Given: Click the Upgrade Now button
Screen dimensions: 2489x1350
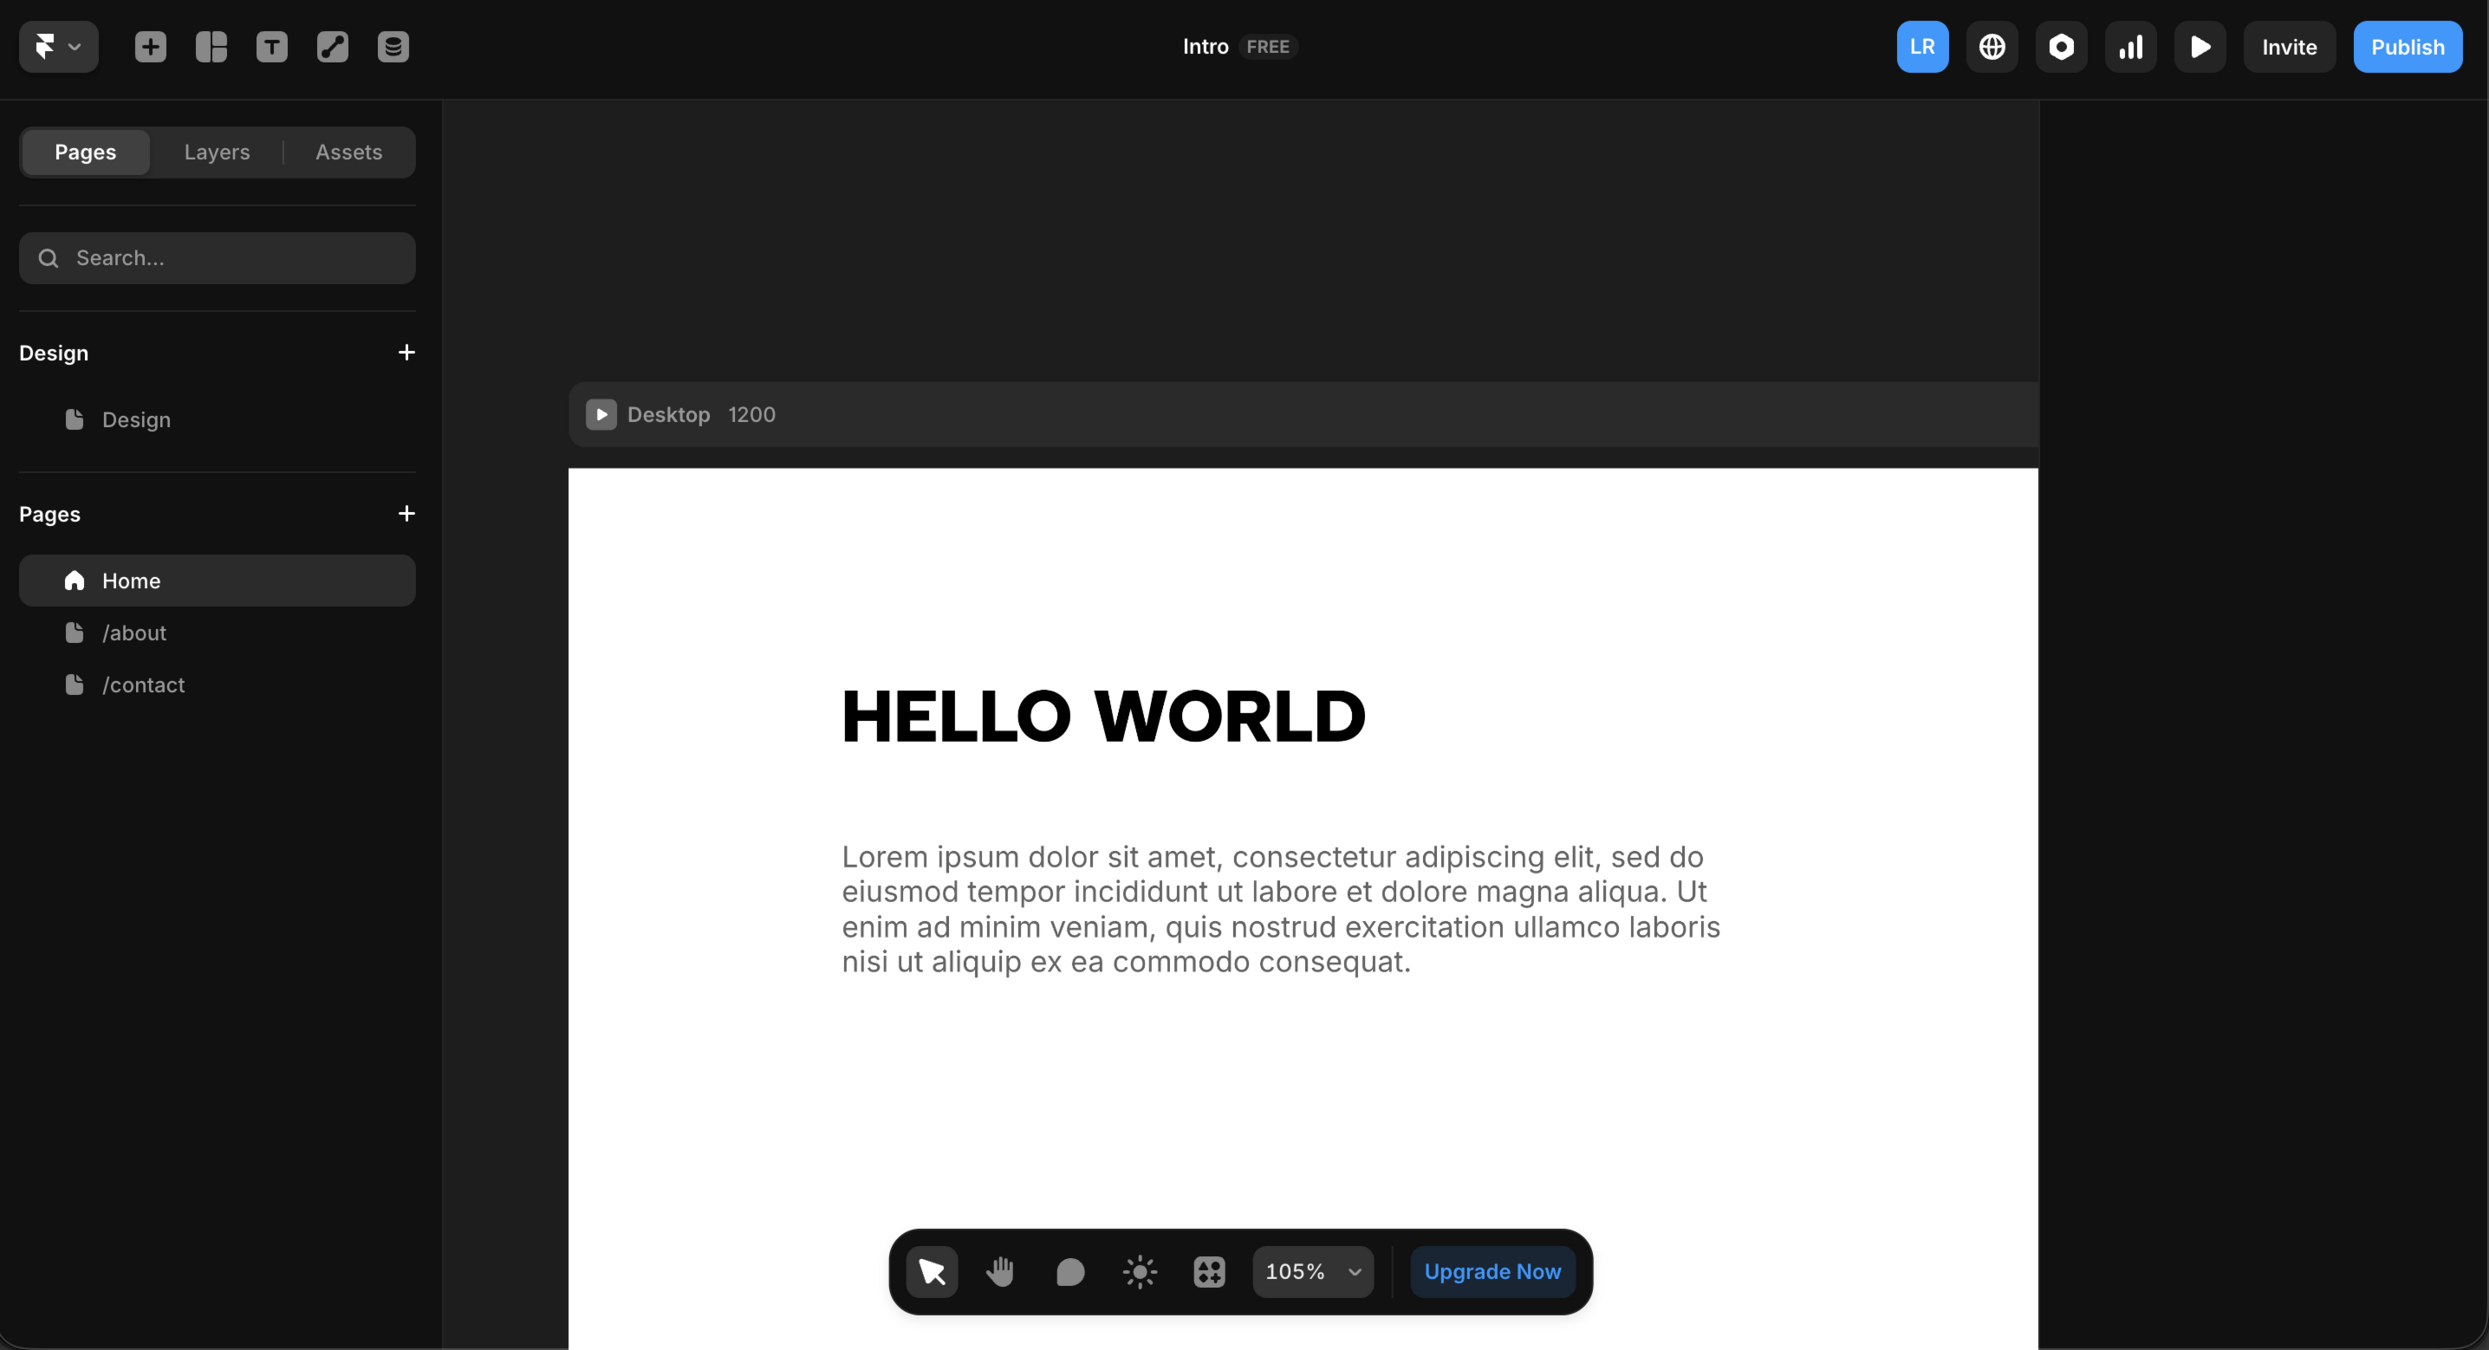Looking at the screenshot, I should (x=1492, y=1272).
